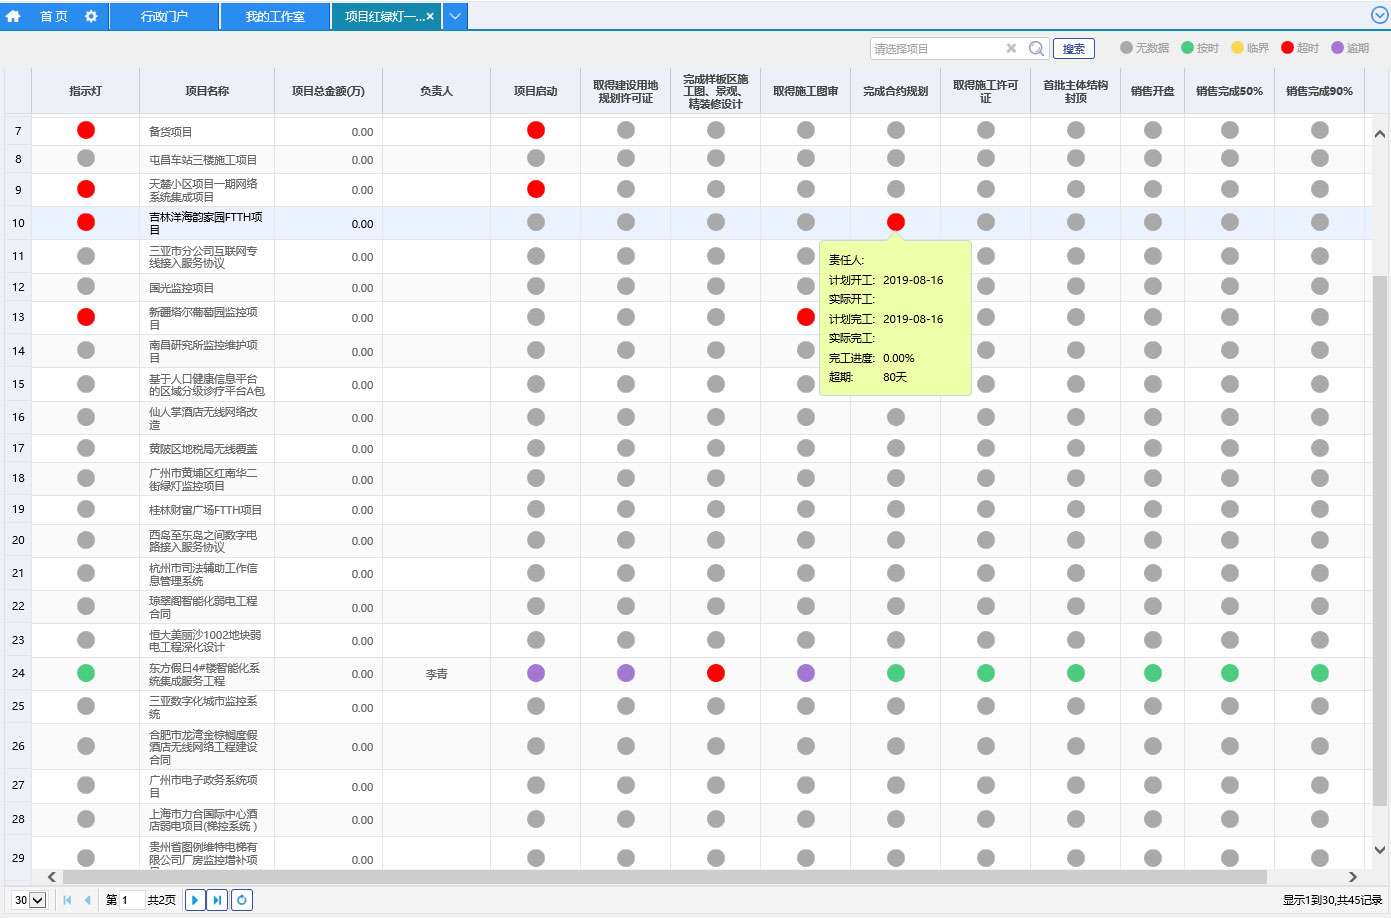Click the horizontal scrollbar's right arrow
This screenshot has width=1391, height=918.
pos(1353,877)
